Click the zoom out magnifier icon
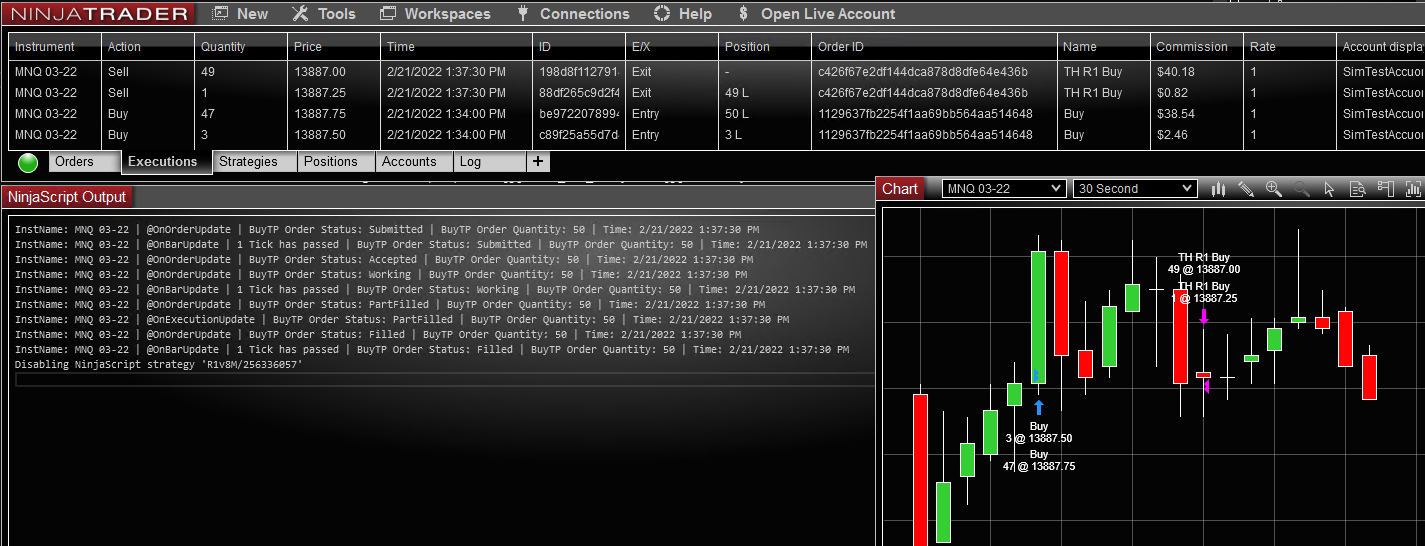Screen dimensions: 1425x546 point(1302,189)
